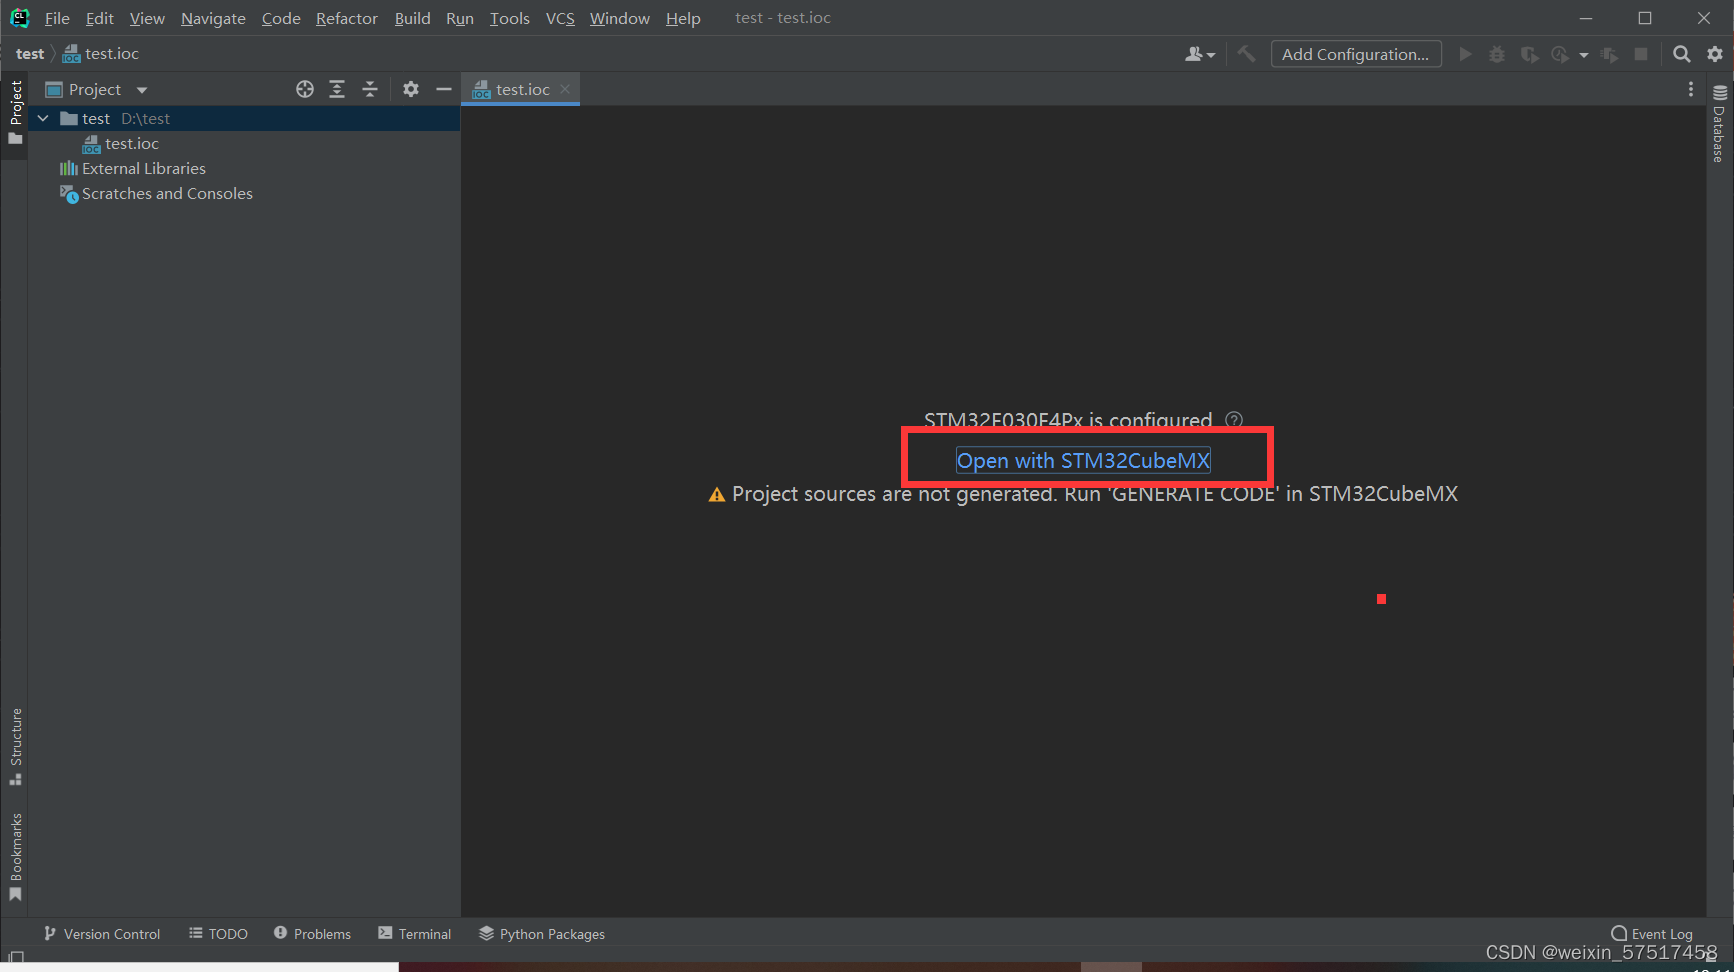Open the Help menu

click(x=683, y=18)
